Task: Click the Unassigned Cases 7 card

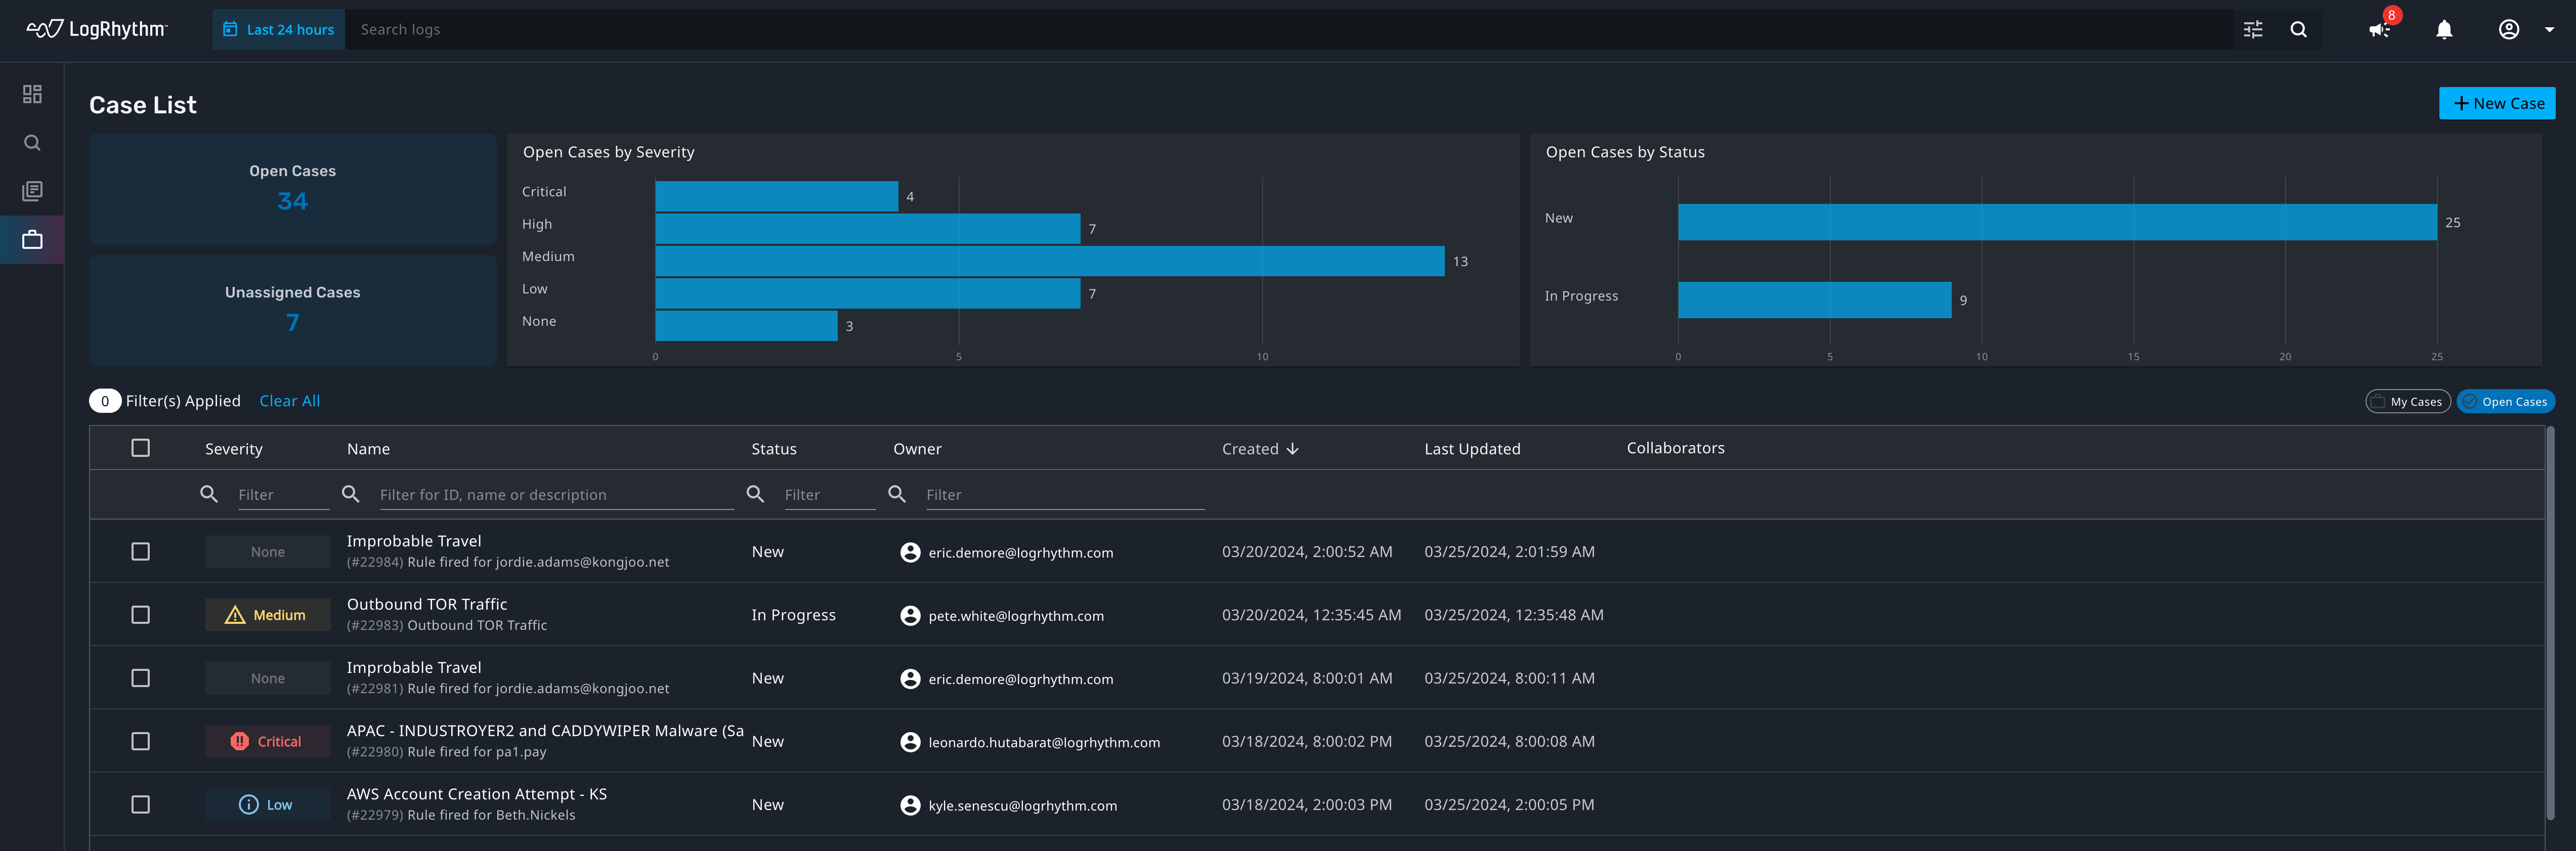Action: point(293,310)
